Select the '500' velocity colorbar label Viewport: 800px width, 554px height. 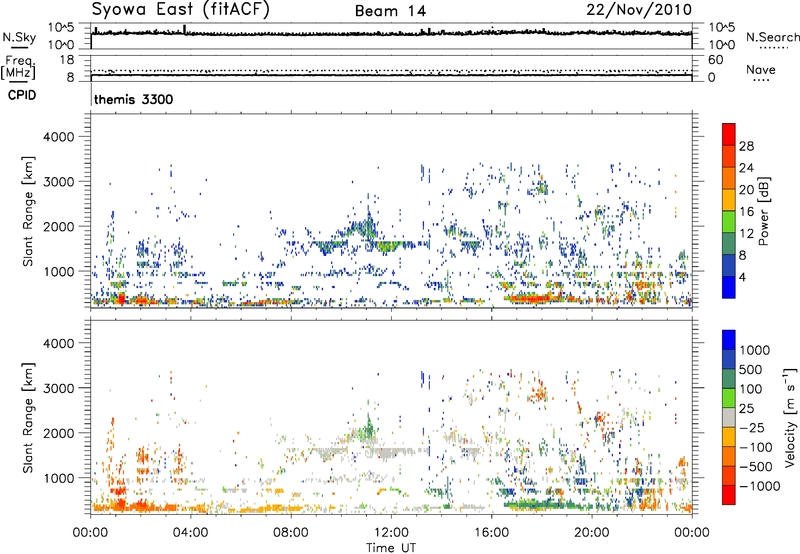pyautogui.click(x=751, y=370)
